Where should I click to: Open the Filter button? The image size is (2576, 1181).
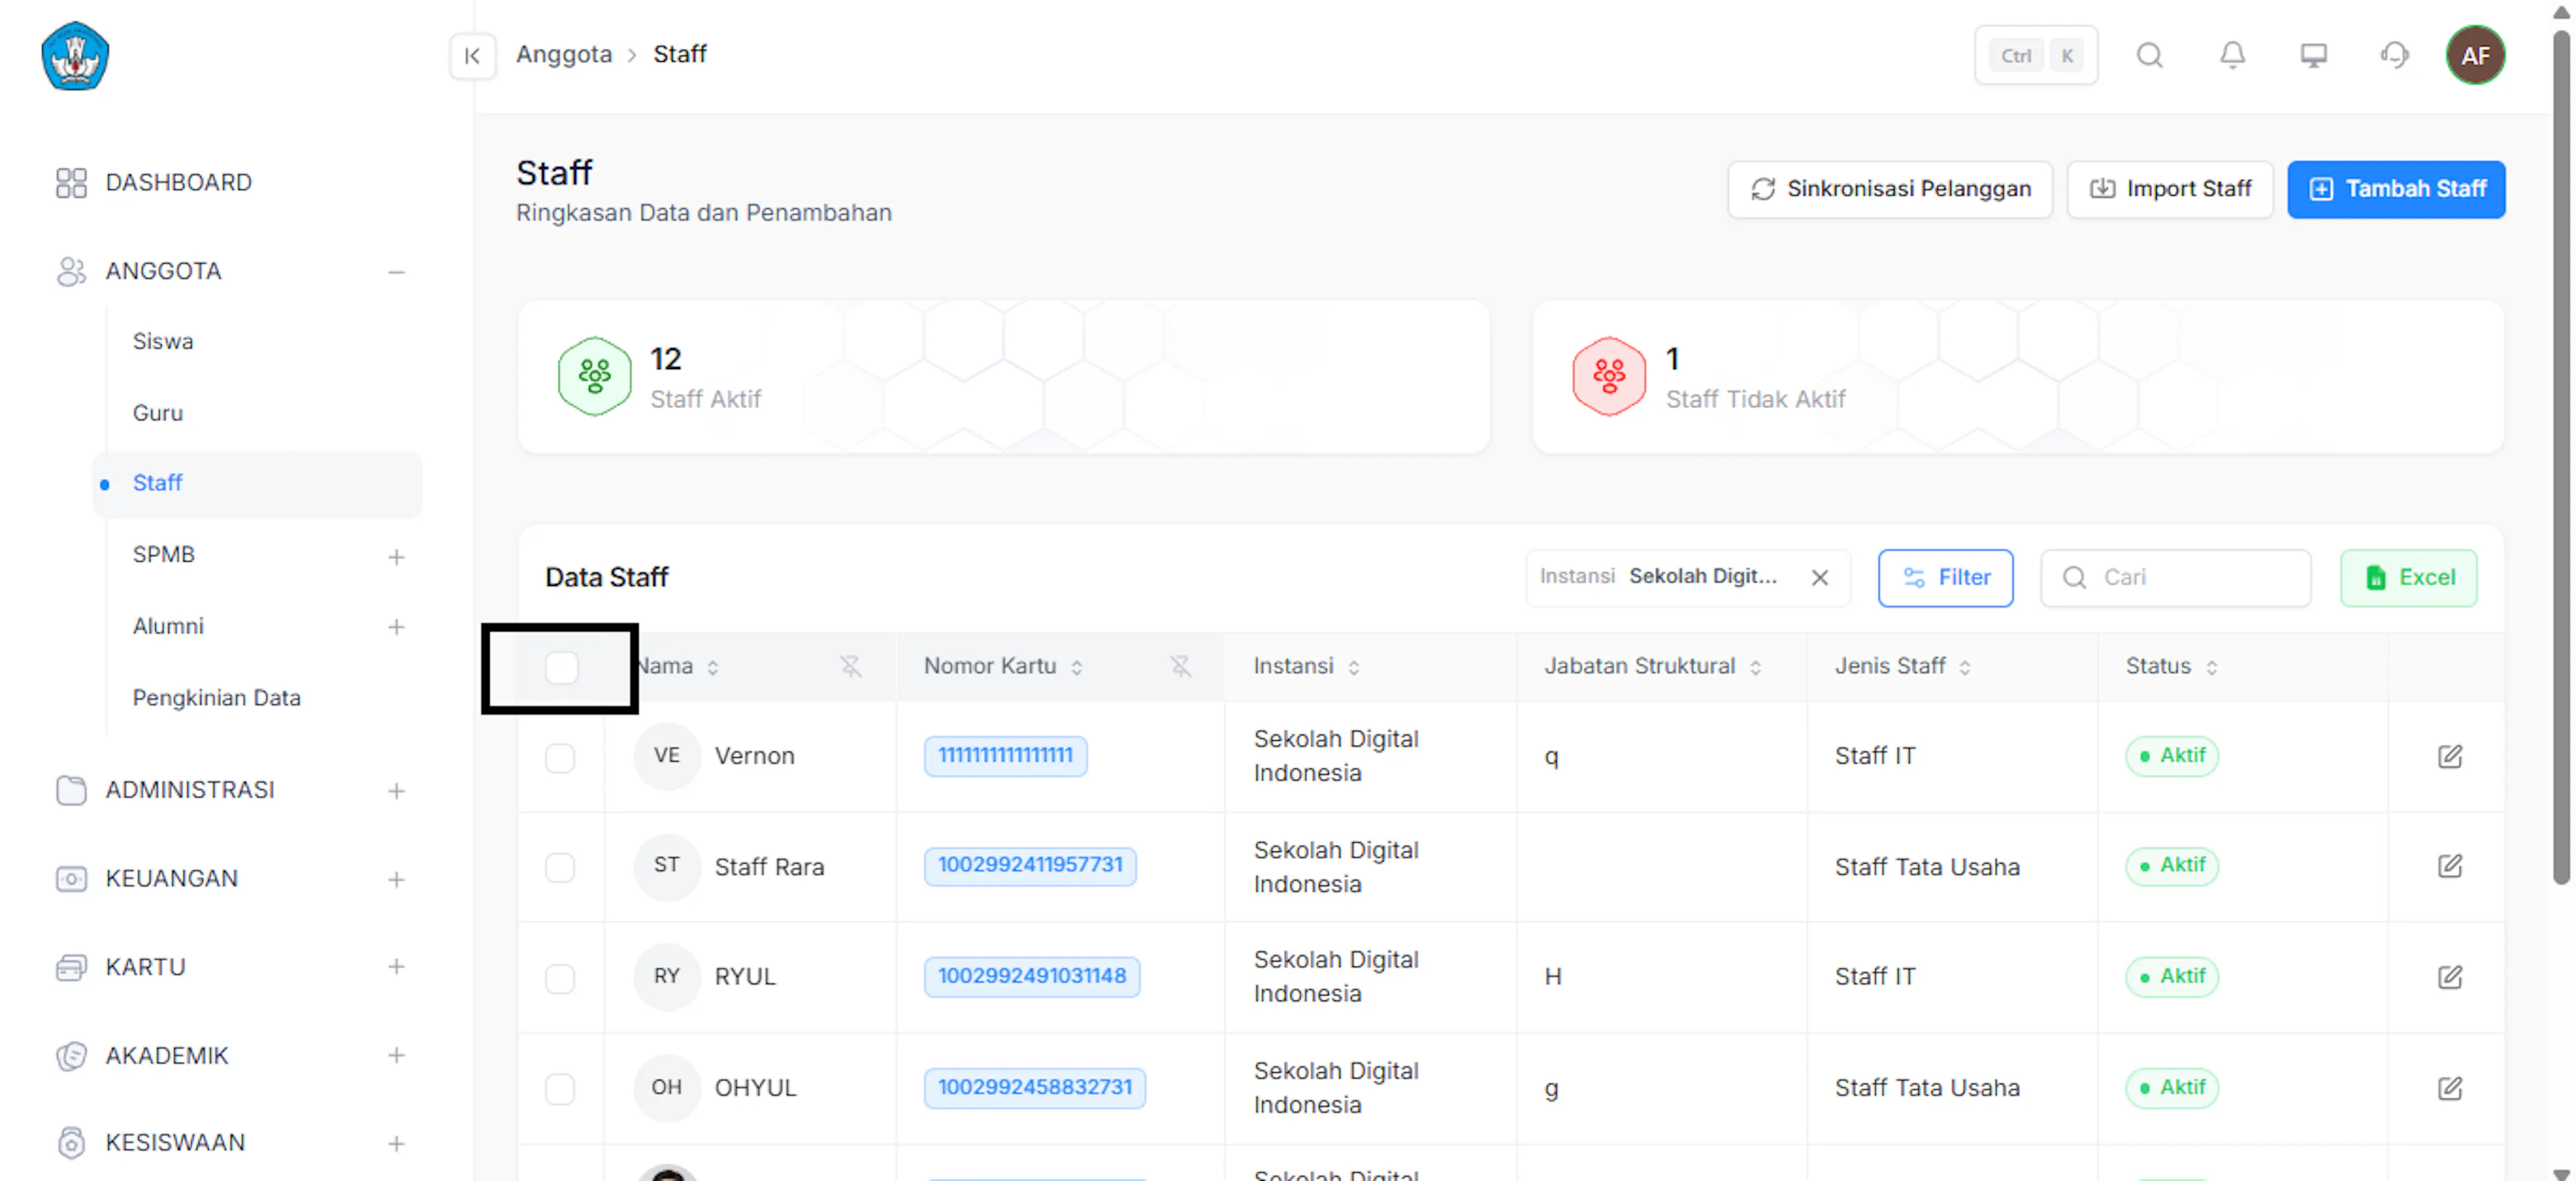tap(1945, 577)
